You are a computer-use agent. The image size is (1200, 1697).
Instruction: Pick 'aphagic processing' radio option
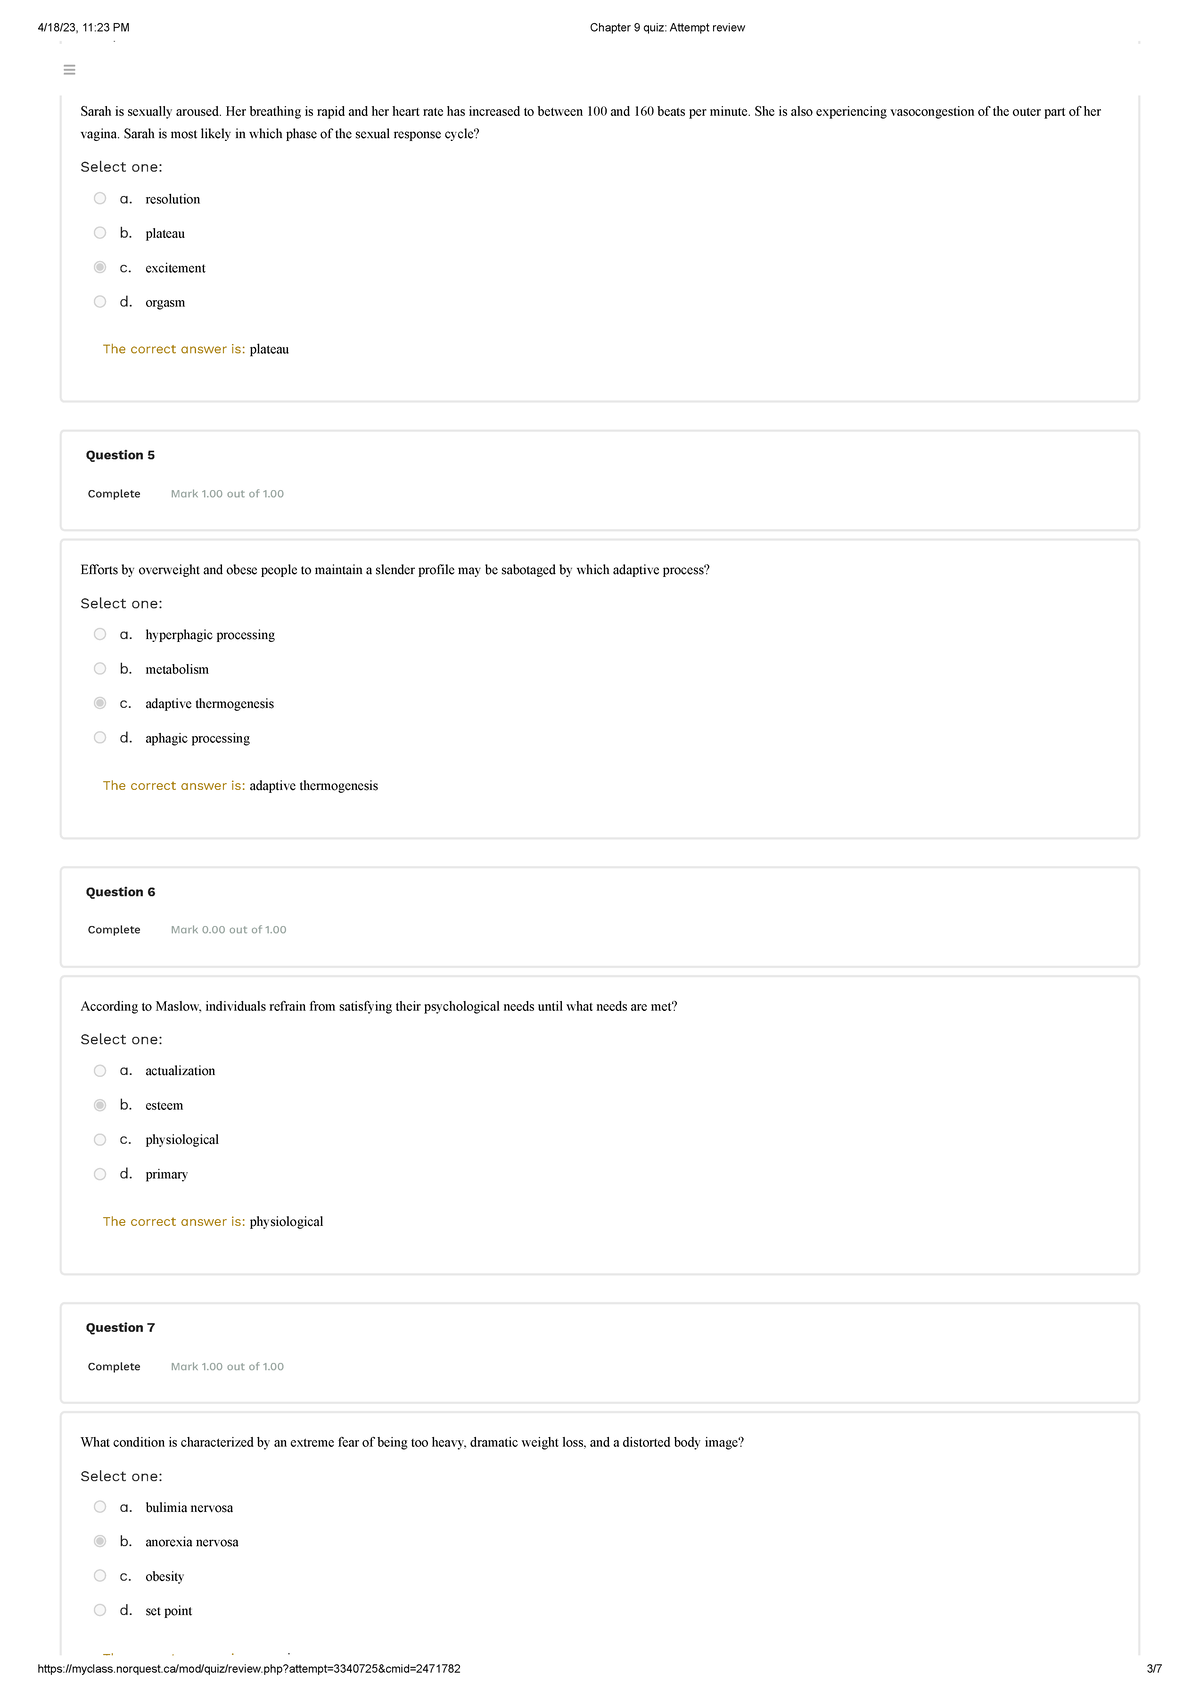pyautogui.click(x=100, y=738)
